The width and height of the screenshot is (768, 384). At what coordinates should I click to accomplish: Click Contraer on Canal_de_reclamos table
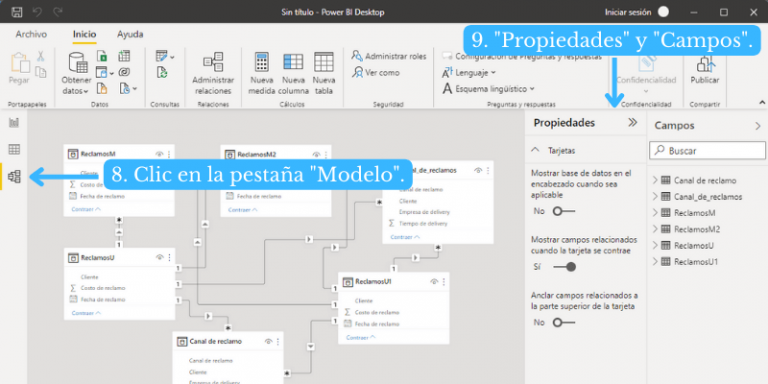pyautogui.click(x=405, y=237)
